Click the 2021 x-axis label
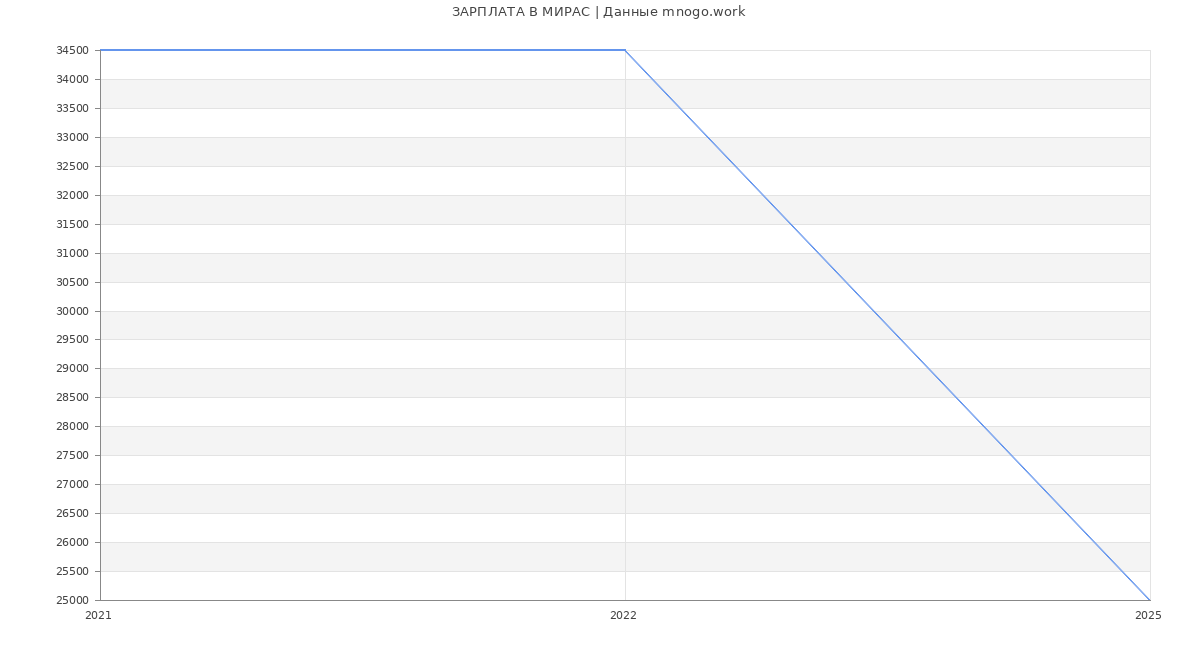This screenshot has width=1200, height=650. coord(98,616)
